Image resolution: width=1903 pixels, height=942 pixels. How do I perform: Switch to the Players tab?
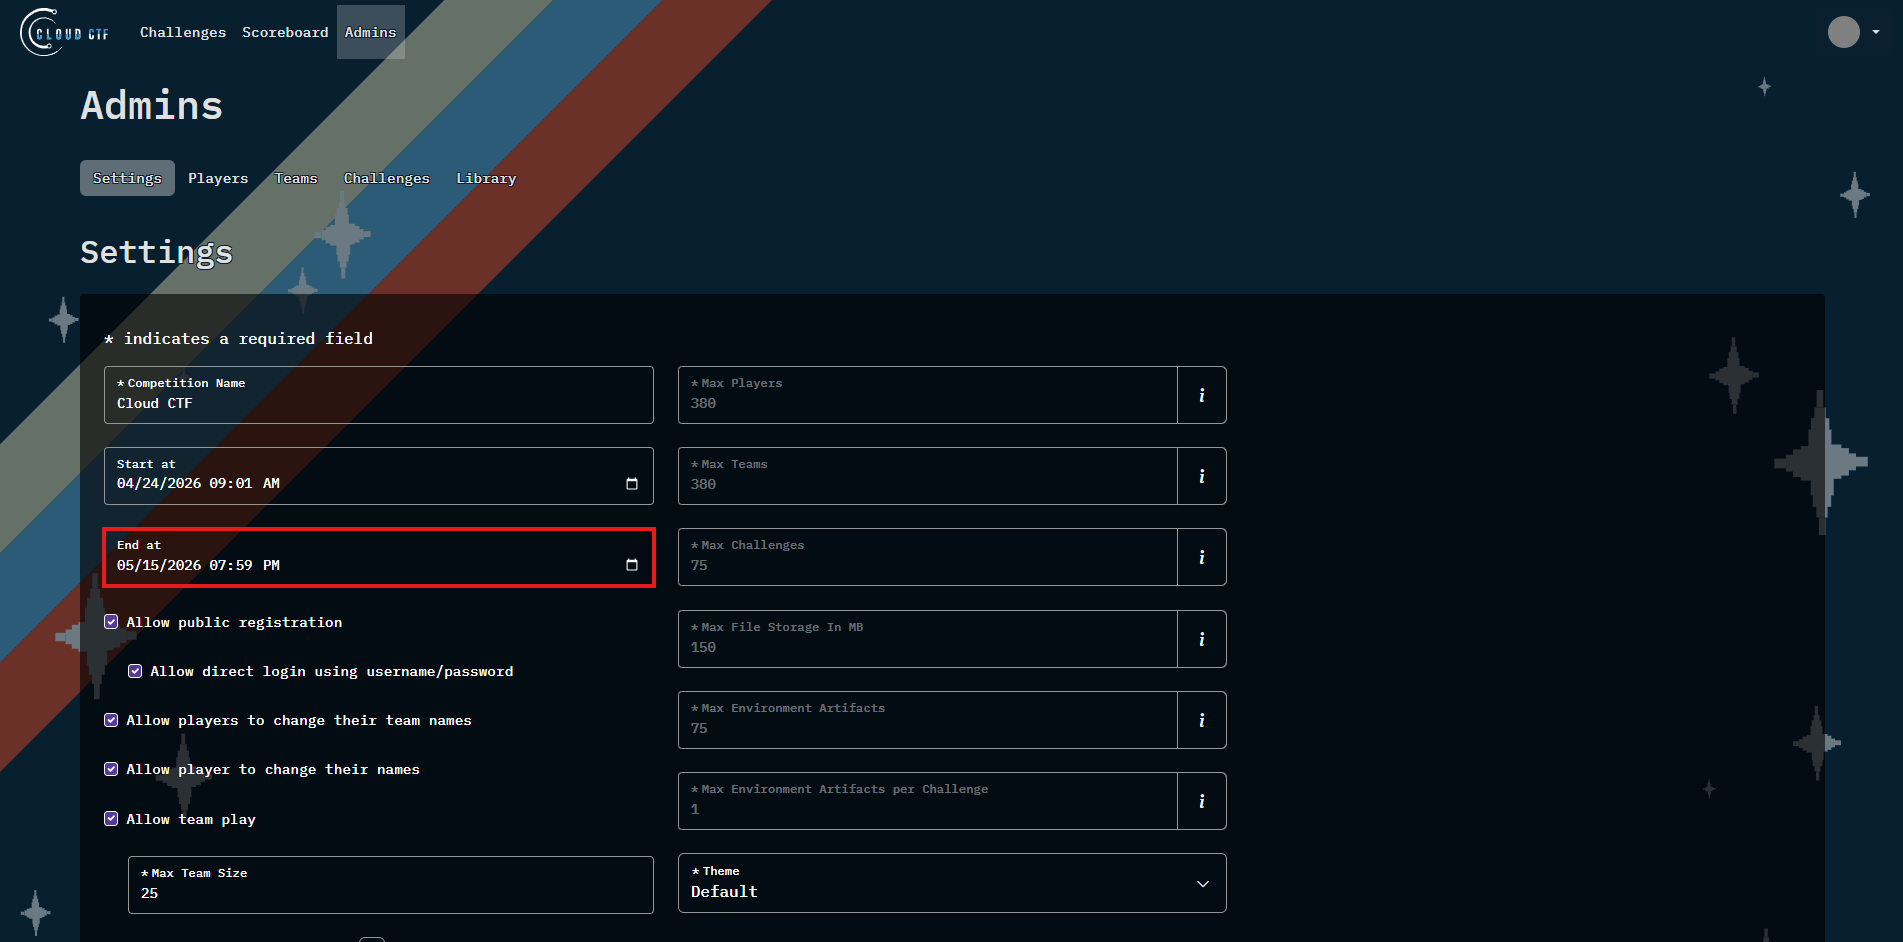click(218, 178)
